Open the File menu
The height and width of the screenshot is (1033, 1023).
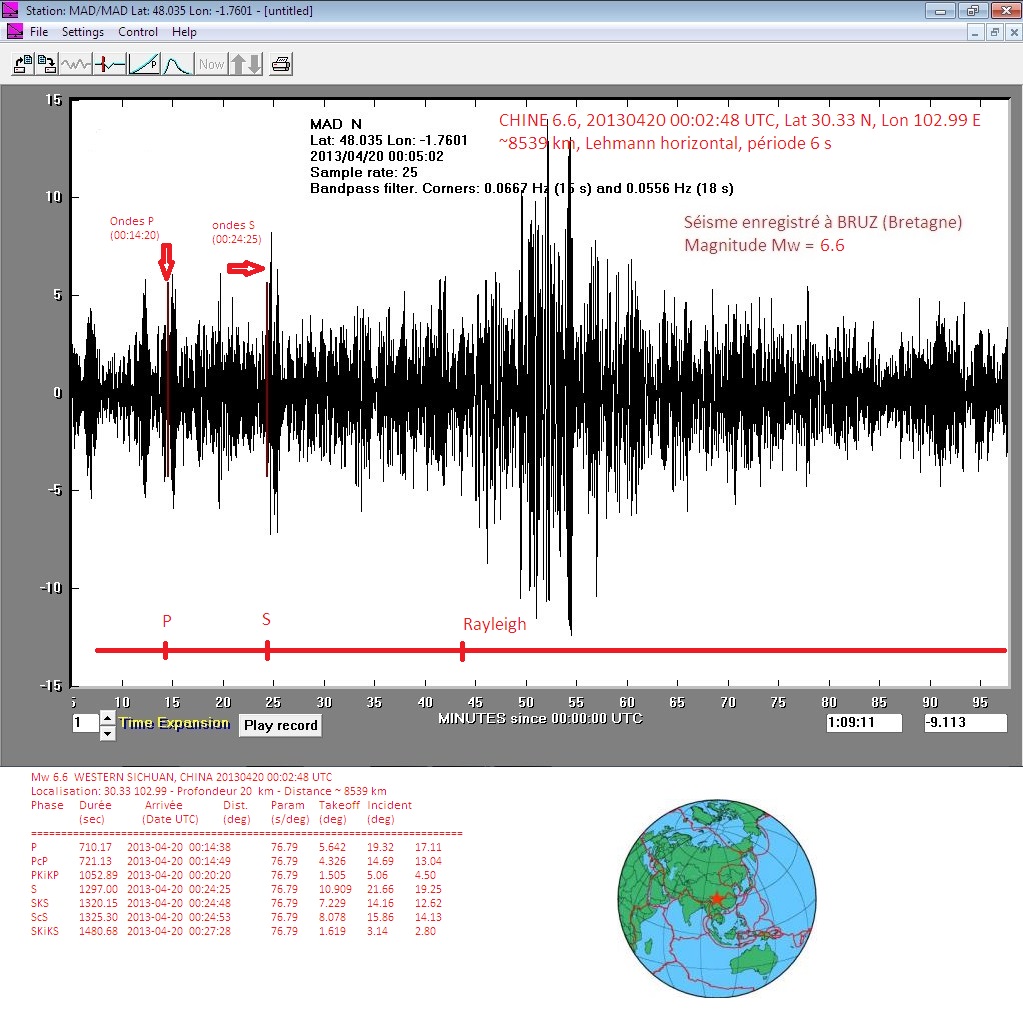pos(39,32)
